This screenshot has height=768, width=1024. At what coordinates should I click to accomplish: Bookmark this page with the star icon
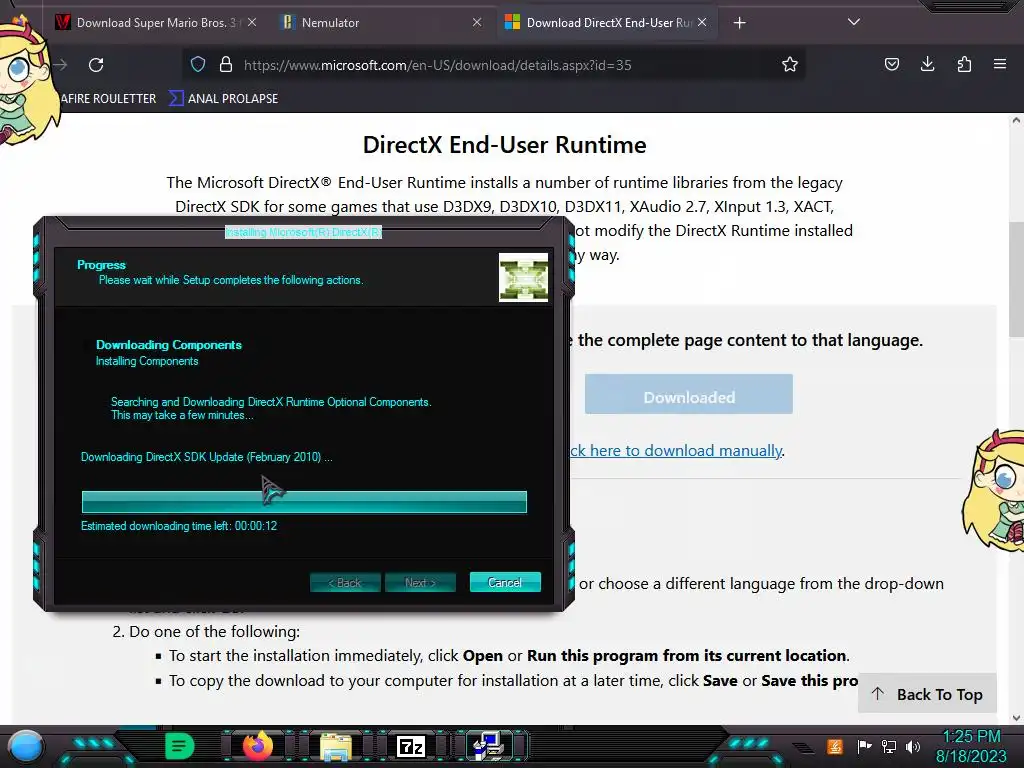click(790, 64)
